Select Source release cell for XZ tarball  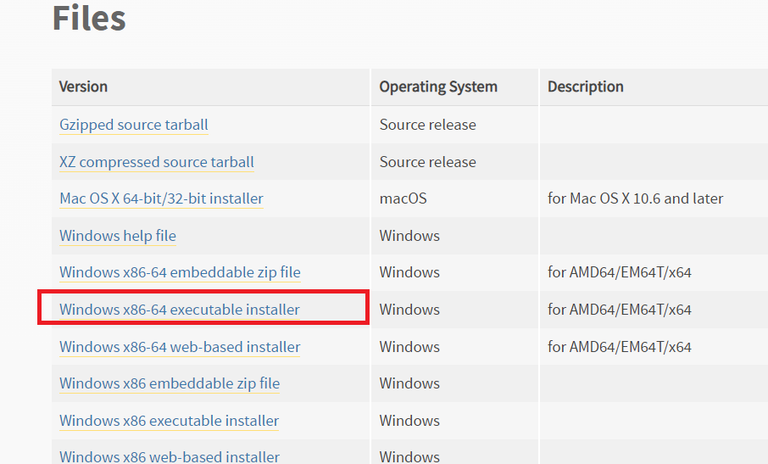point(428,162)
